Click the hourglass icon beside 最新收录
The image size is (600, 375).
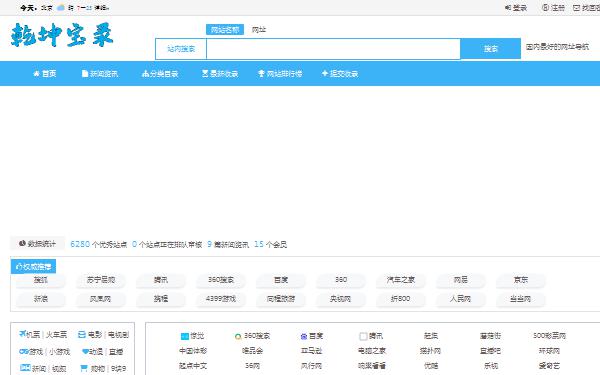(x=205, y=73)
